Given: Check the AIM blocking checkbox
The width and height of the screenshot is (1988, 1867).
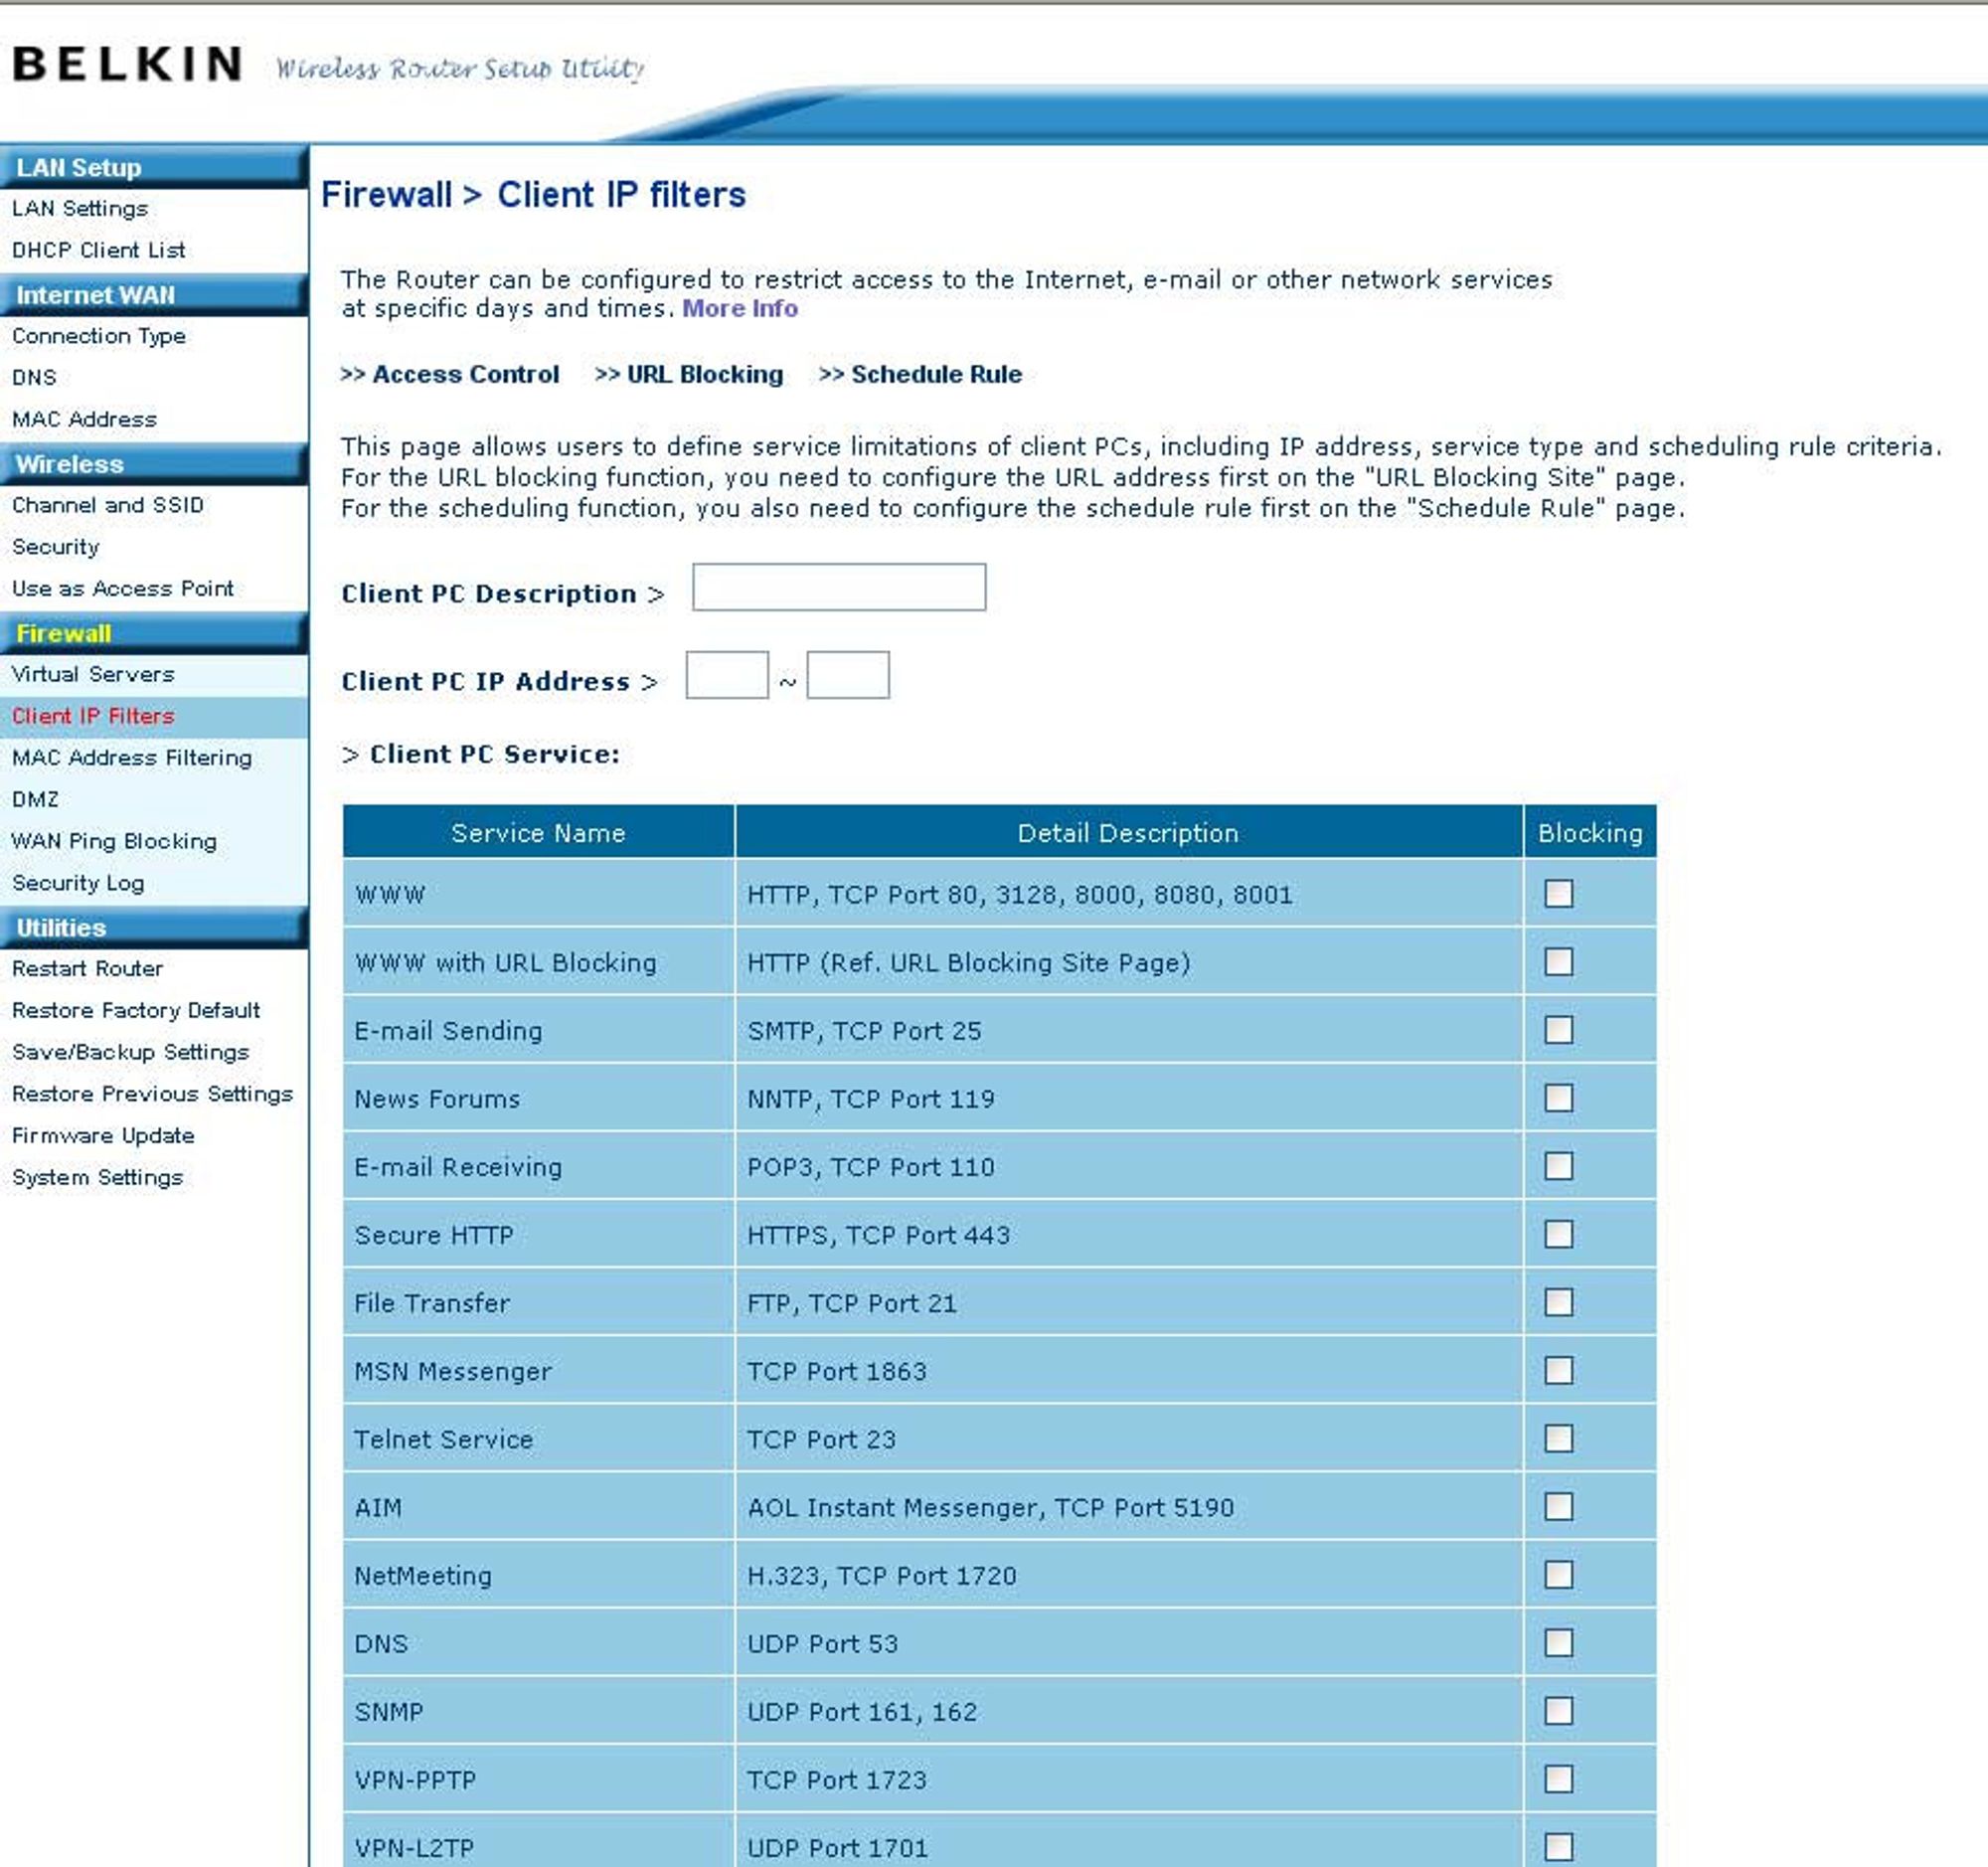Looking at the screenshot, I should 1558,1505.
